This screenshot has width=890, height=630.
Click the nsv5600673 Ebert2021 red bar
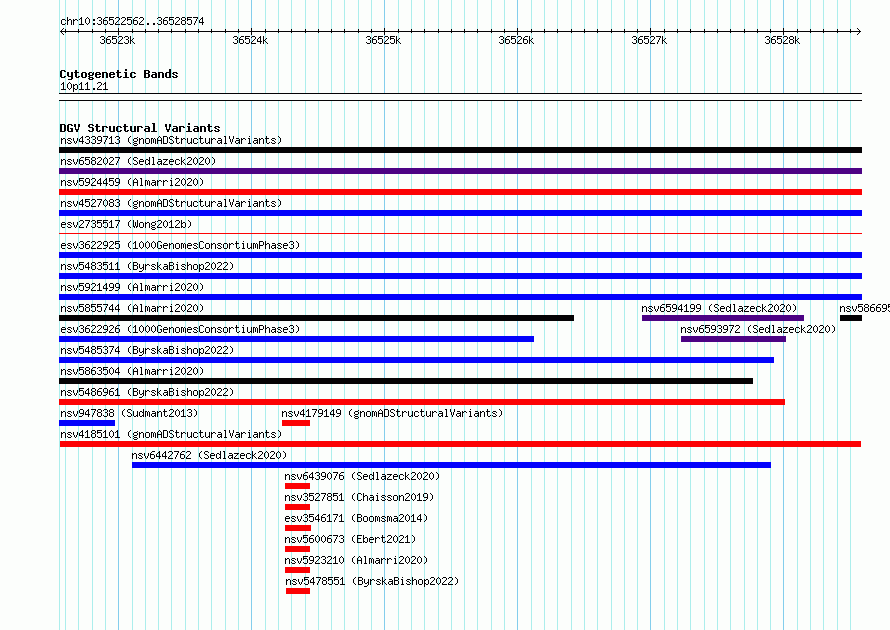point(297,549)
